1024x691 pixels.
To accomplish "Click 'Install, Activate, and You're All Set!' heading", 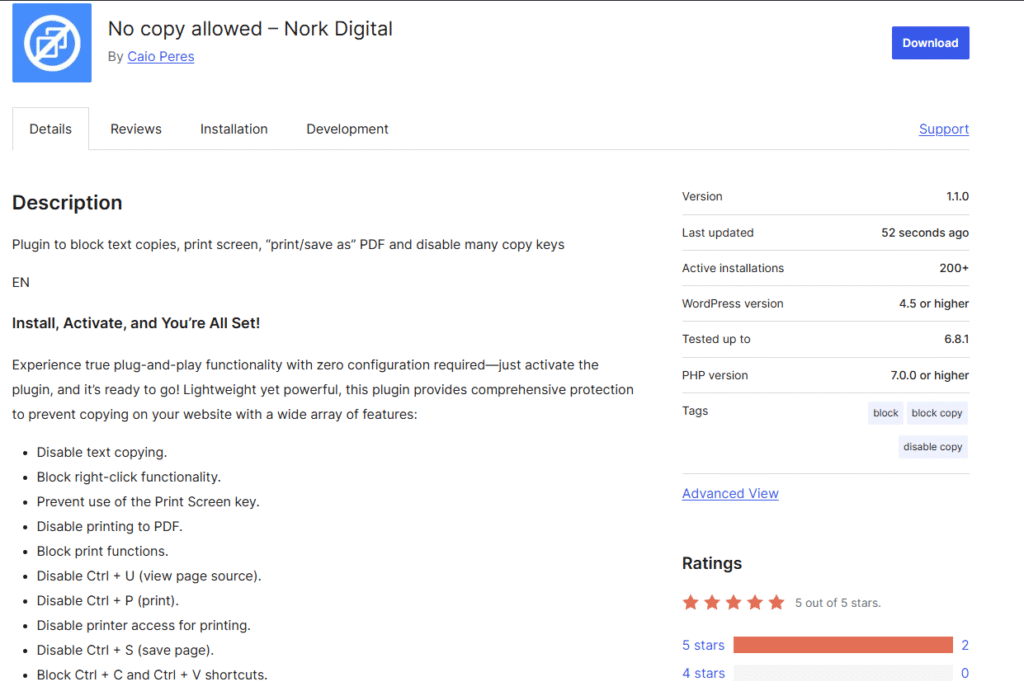I will click(136, 323).
